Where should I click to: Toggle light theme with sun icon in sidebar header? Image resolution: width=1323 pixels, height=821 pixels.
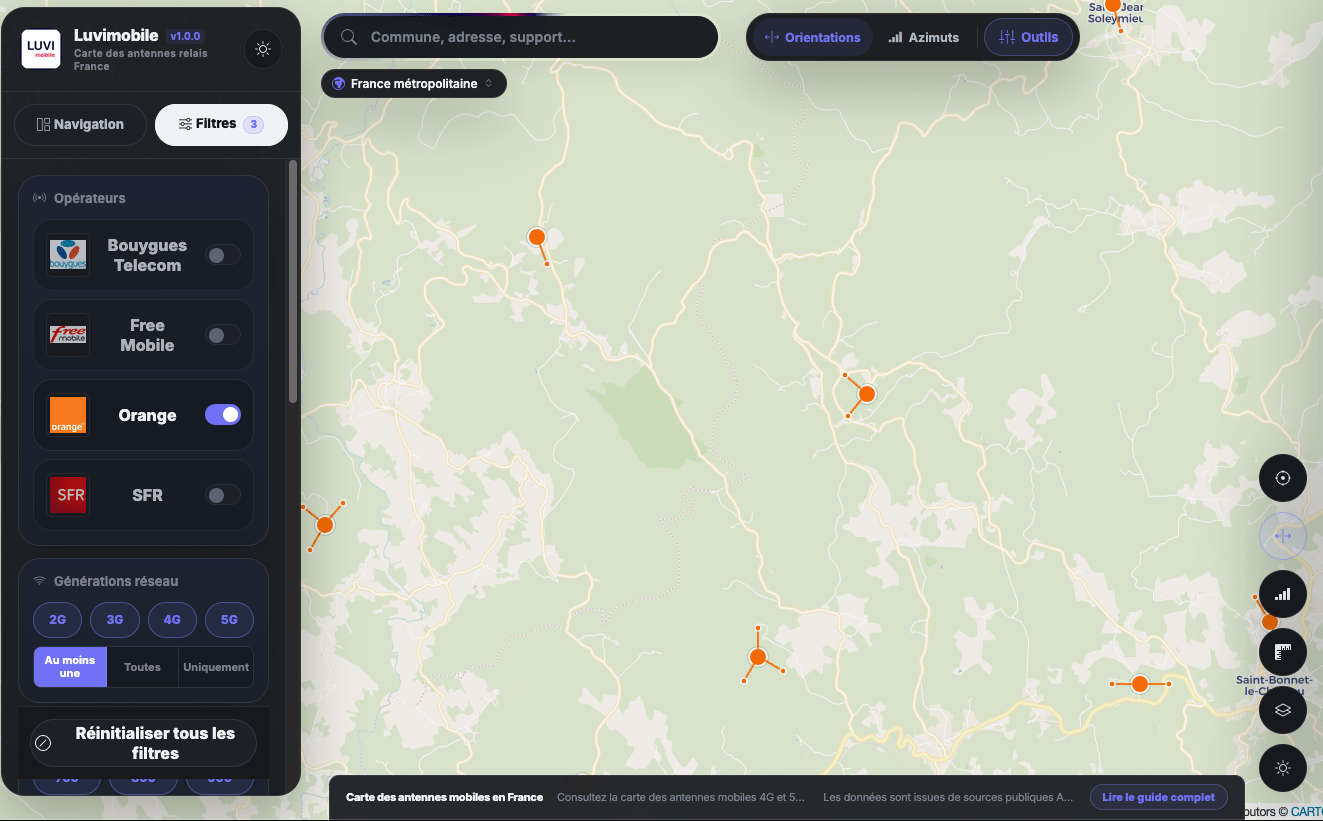point(263,49)
